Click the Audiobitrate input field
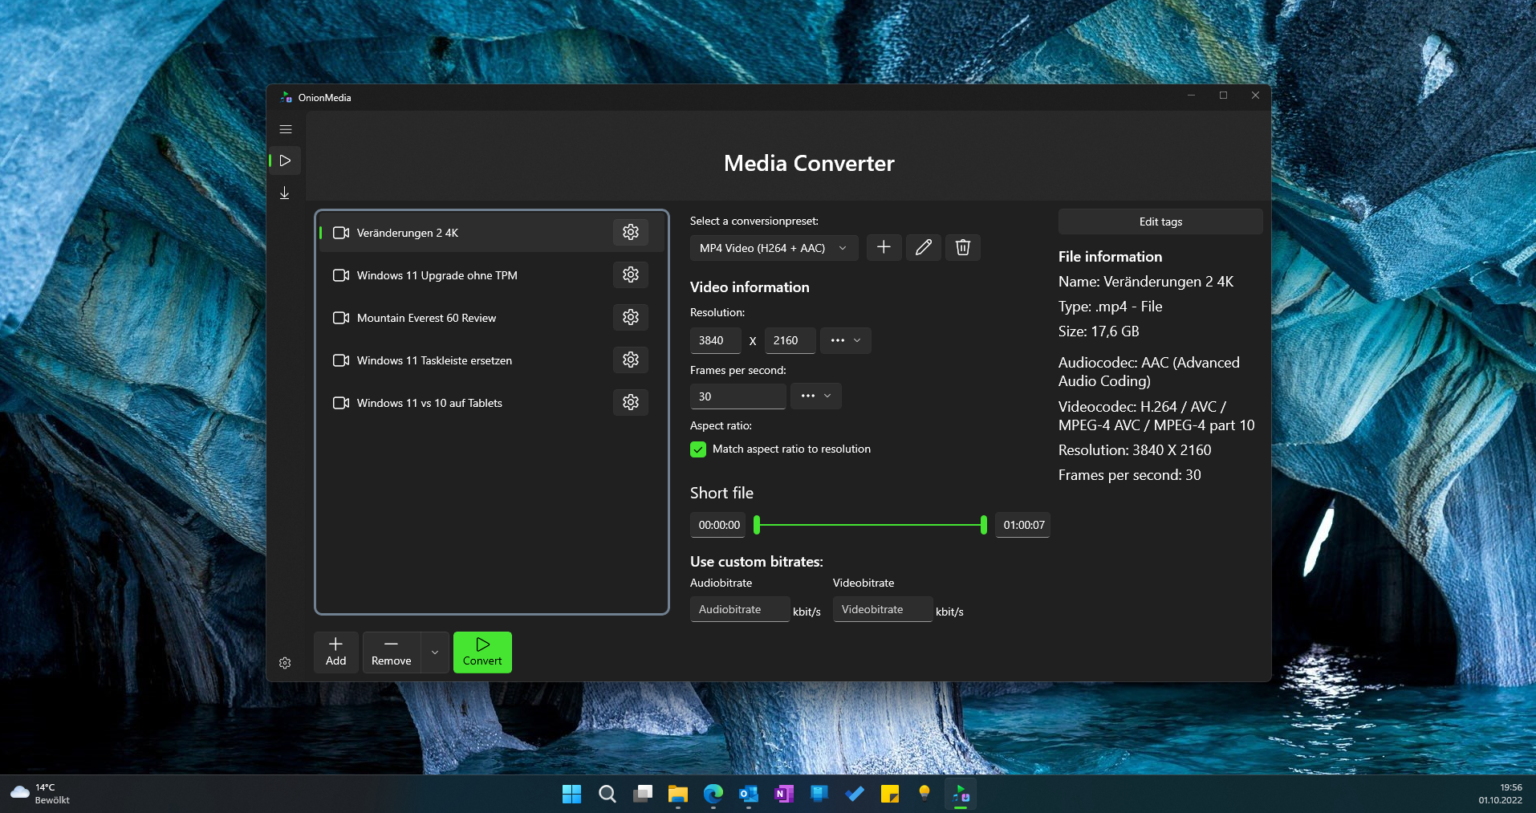Screen dimensions: 1536x813 tap(740, 610)
